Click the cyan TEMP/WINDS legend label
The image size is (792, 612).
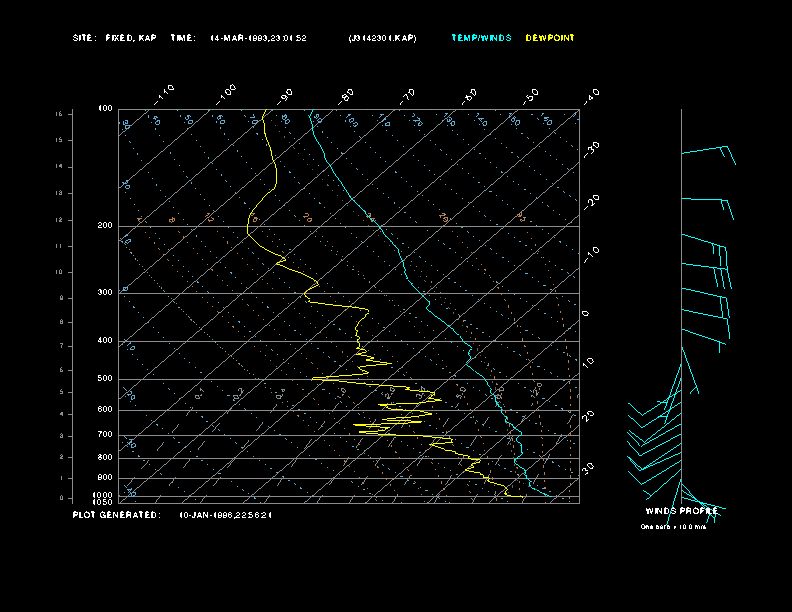[x=481, y=38]
